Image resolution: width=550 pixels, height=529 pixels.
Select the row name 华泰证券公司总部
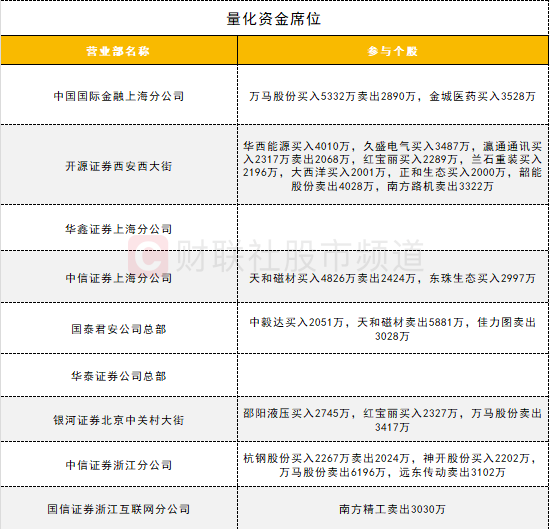119,376
